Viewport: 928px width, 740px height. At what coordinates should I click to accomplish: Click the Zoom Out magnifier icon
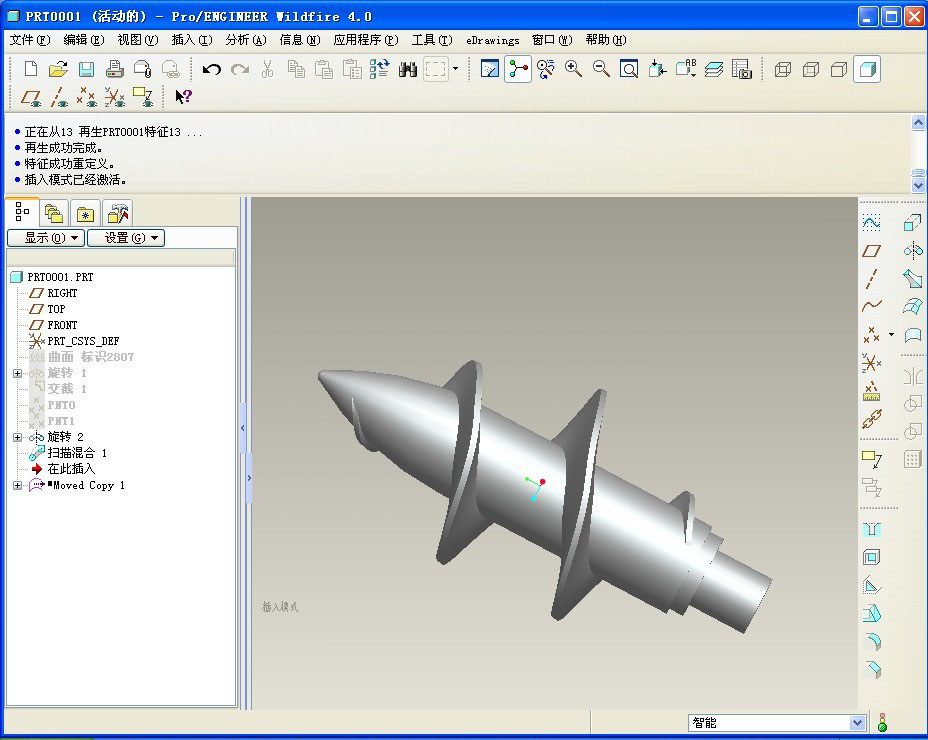[601, 69]
